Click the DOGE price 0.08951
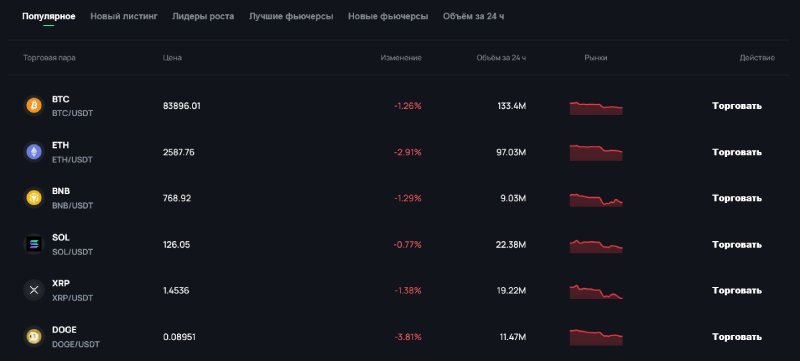The height and width of the screenshot is (361, 800). pyautogui.click(x=179, y=337)
